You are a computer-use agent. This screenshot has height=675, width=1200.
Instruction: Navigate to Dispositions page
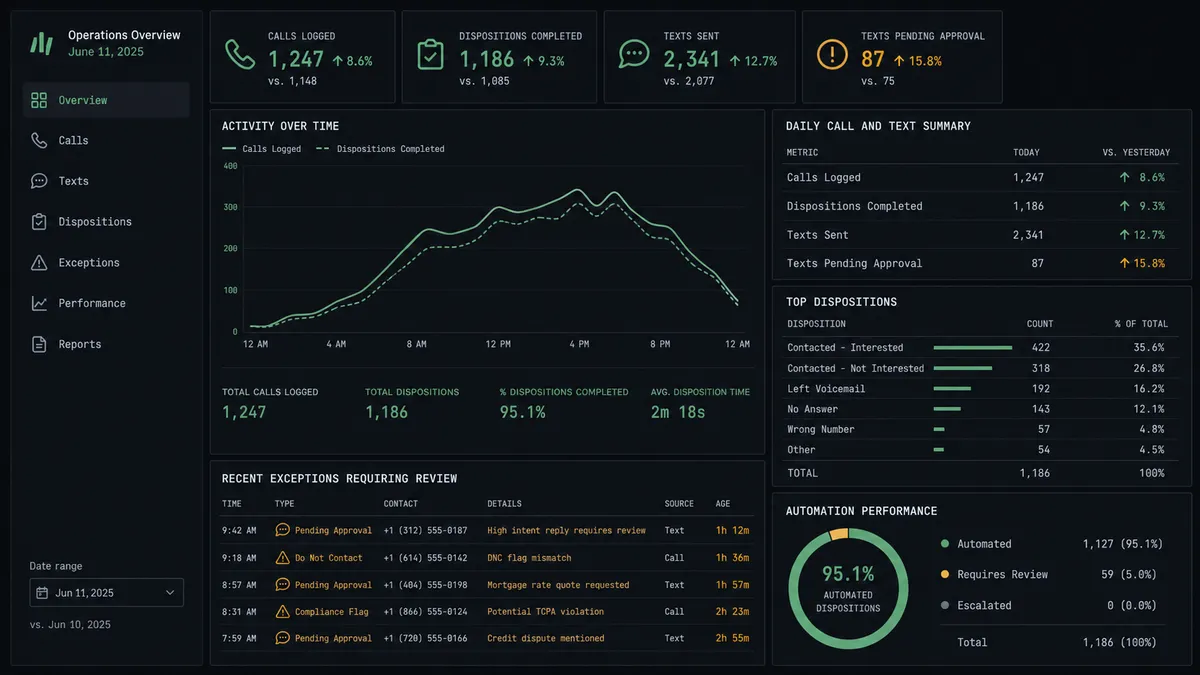[x=106, y=222]
